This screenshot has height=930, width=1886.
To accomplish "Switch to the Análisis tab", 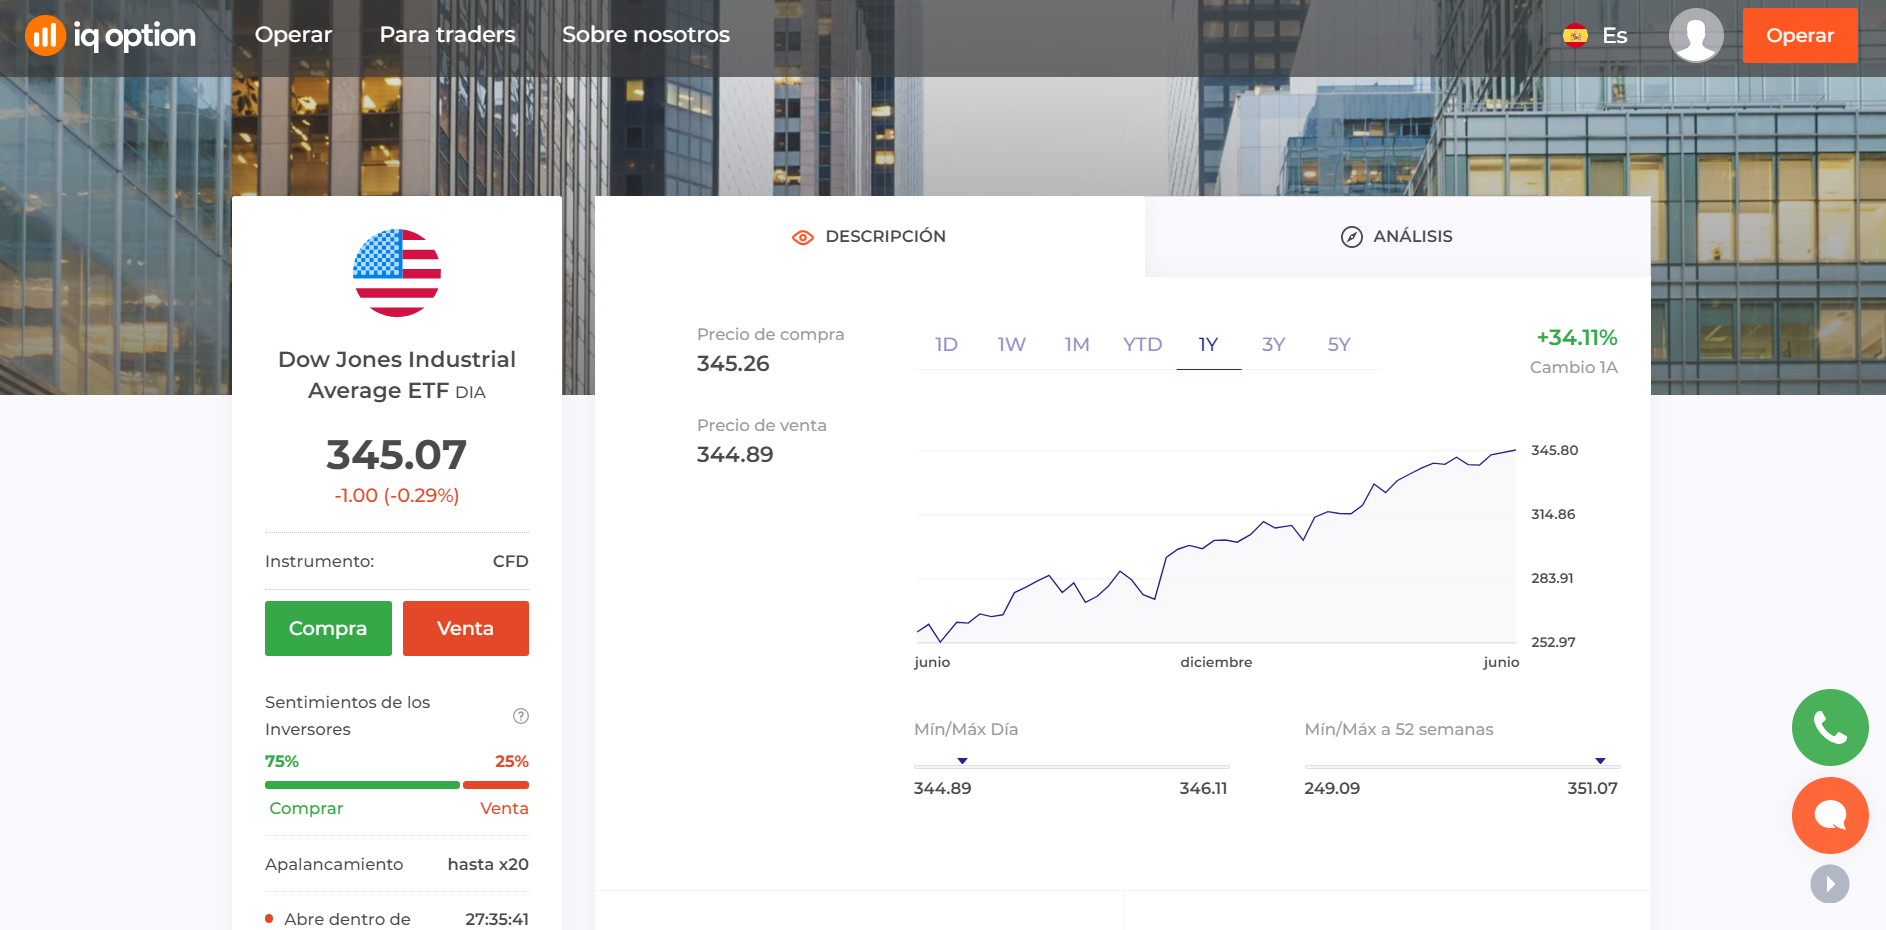I will (1398, 236).
